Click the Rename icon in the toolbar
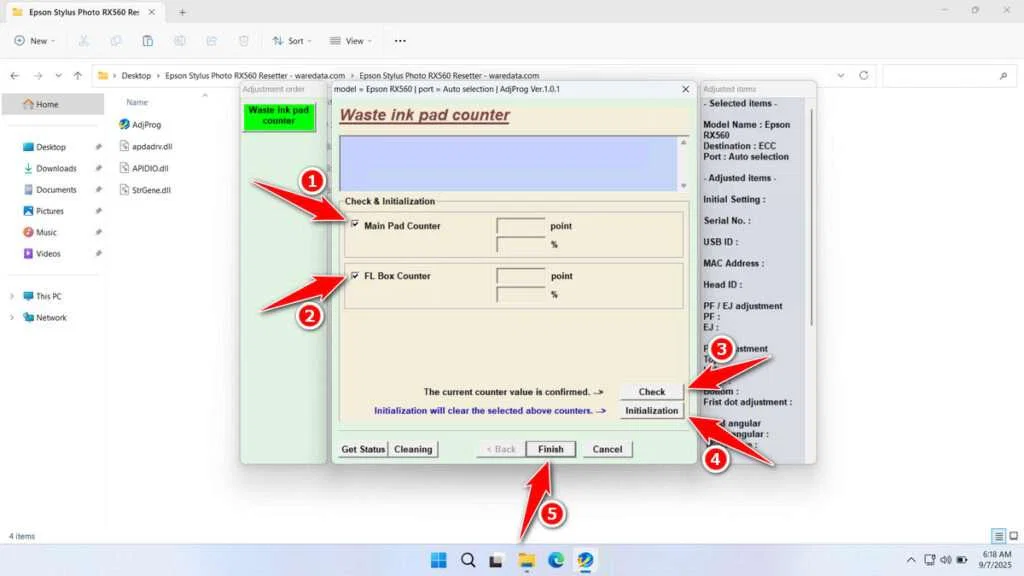Image resolution: width=1024 pixels, height=576 pixels. point(180,41)
